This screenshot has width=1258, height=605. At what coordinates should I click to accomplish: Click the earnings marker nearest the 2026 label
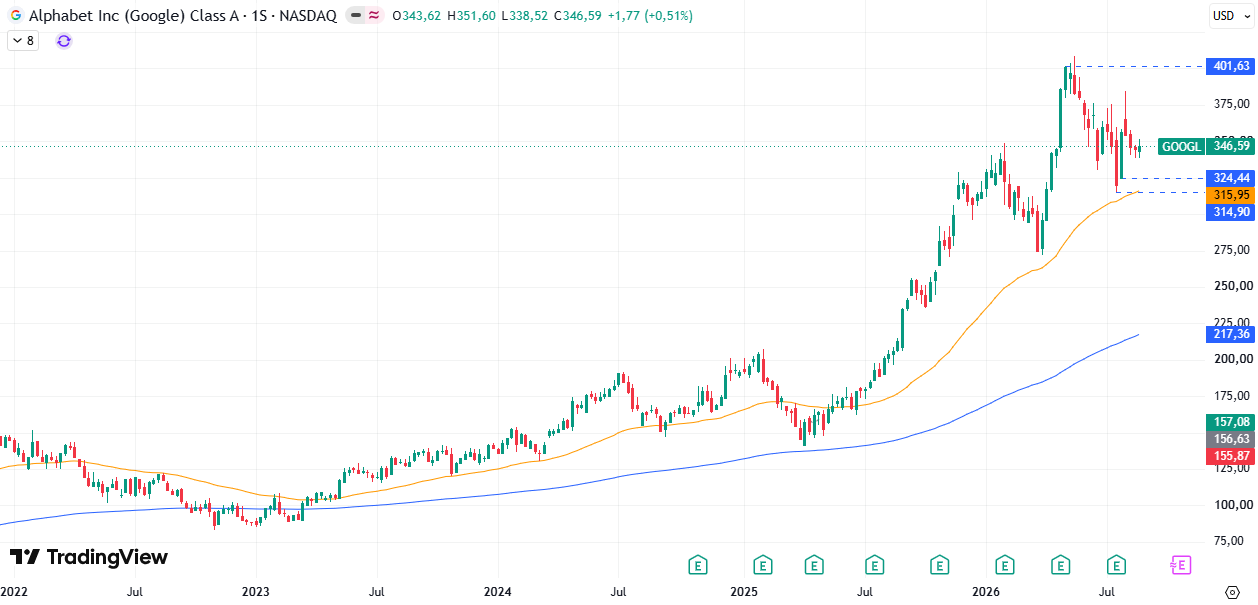(1003, 566)
